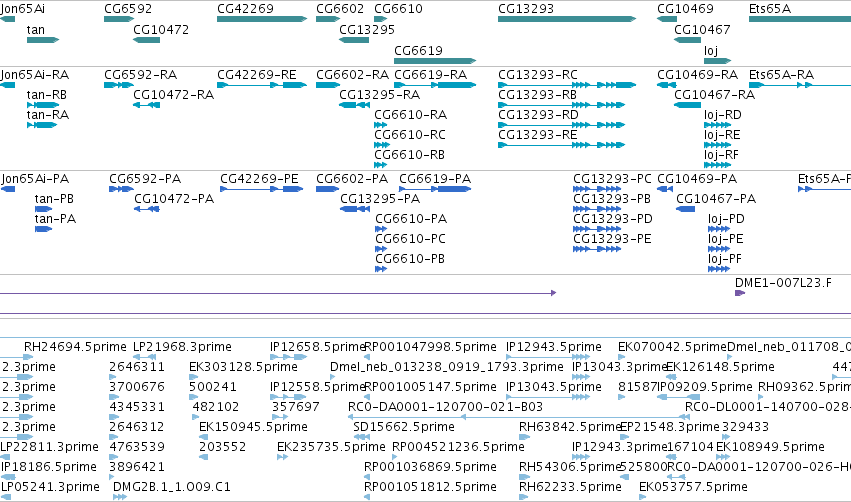Click the CG10472 gene label
This screenshot has height=502, width=851.
[161, 30]
